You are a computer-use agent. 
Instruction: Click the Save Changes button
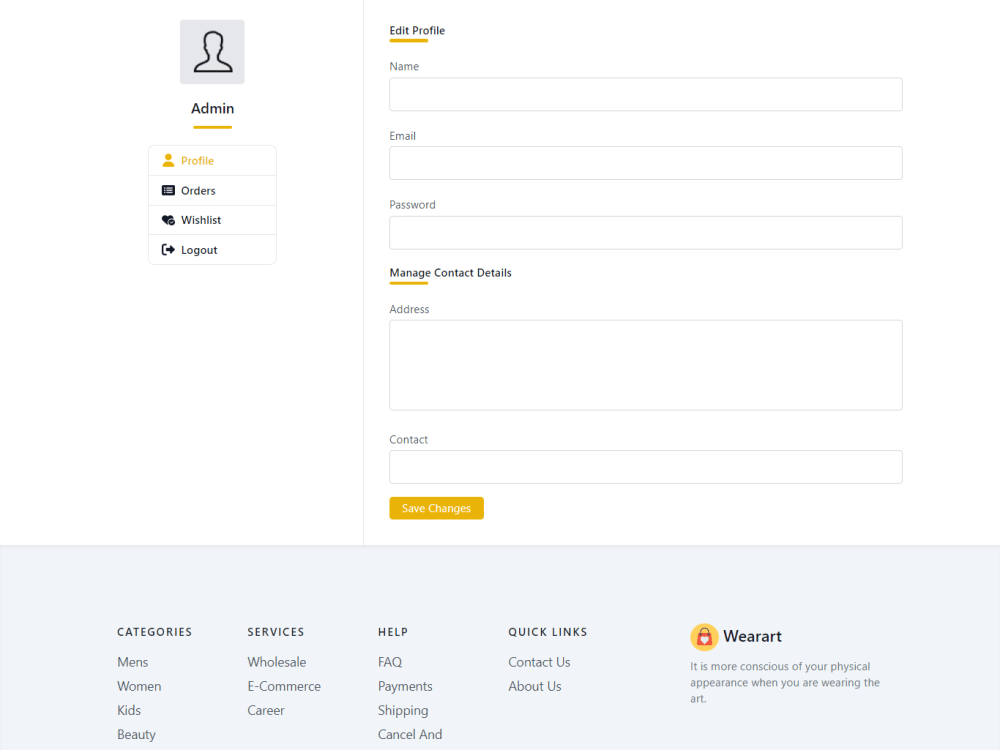436,508
